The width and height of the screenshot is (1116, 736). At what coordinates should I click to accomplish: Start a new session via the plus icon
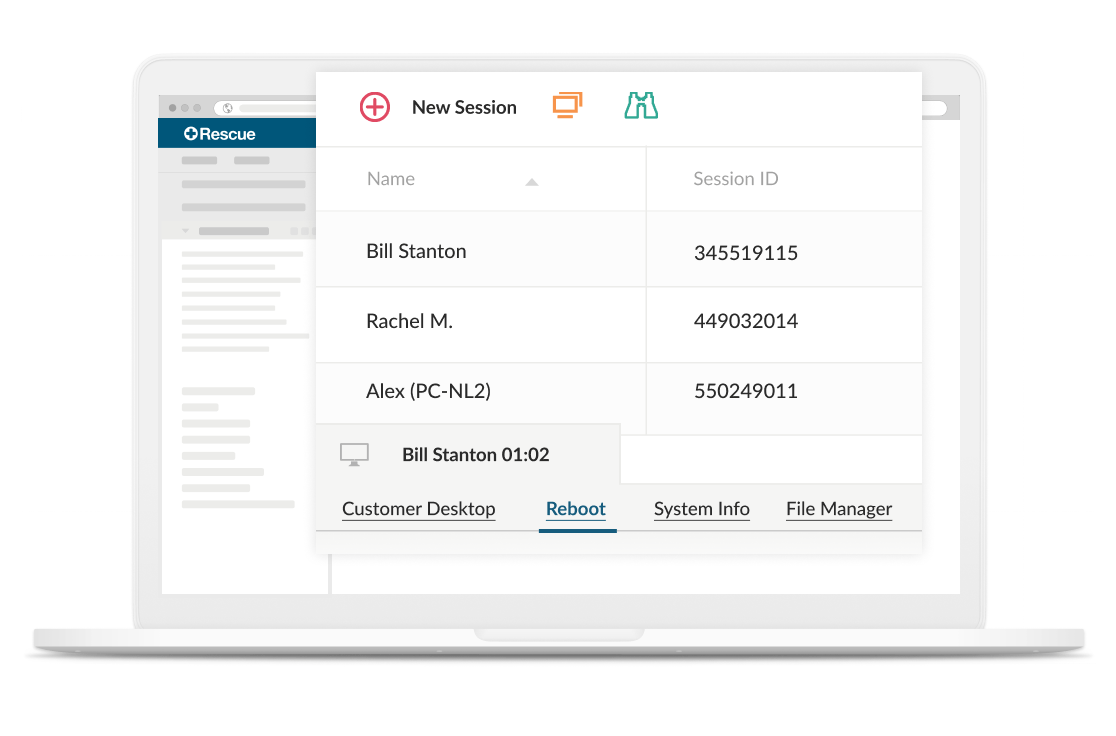(374, 106)
